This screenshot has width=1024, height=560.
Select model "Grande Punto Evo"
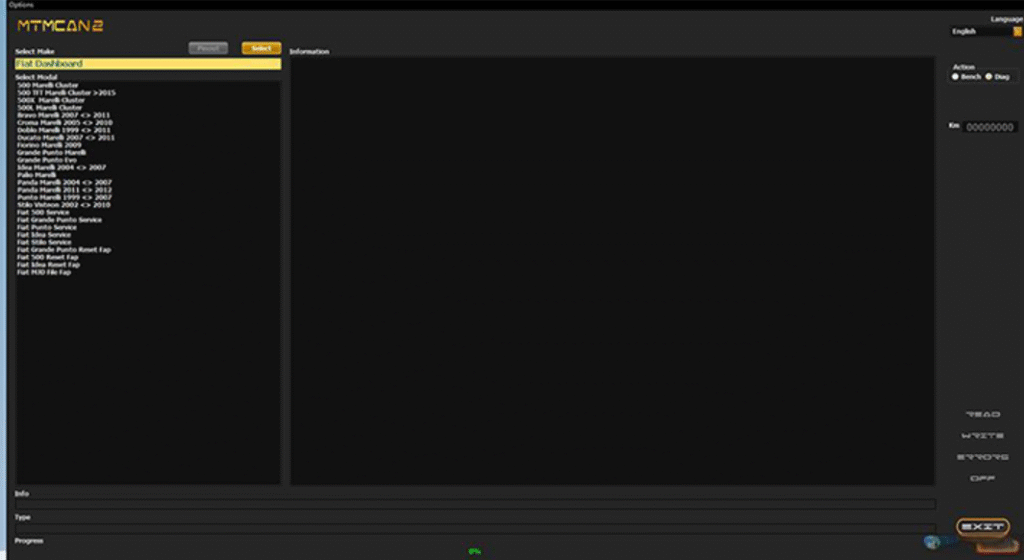(x=47, y=160)
